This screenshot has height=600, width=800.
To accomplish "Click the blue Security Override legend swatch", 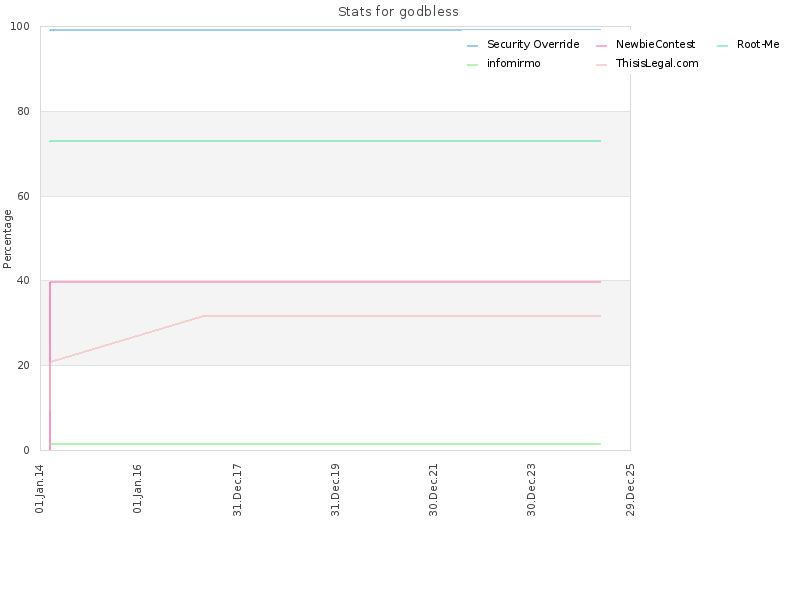I will coord(472,46).
